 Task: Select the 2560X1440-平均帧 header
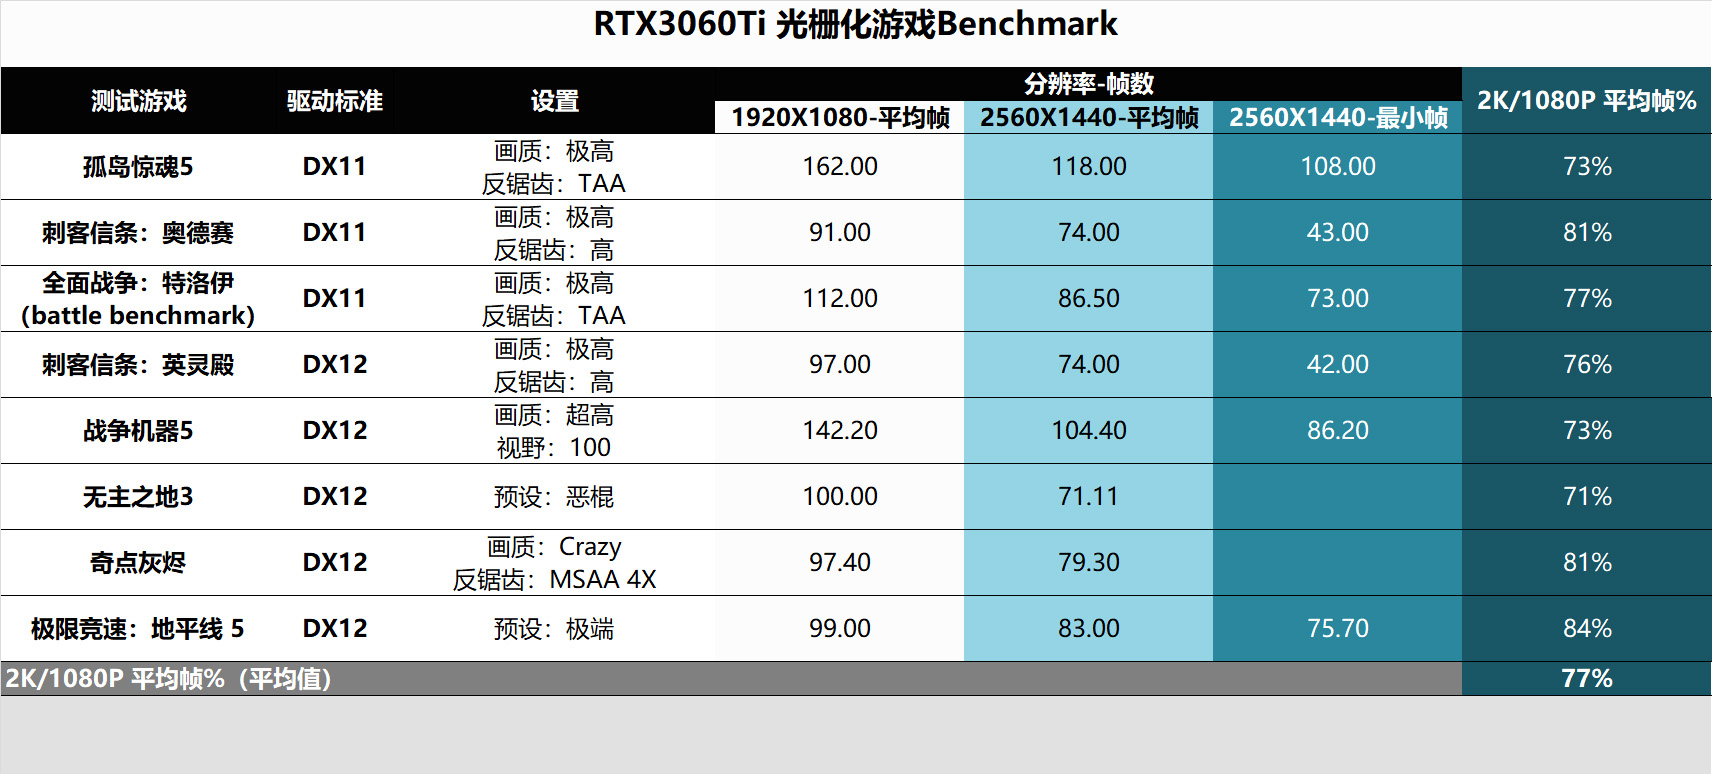(1089, 118)
